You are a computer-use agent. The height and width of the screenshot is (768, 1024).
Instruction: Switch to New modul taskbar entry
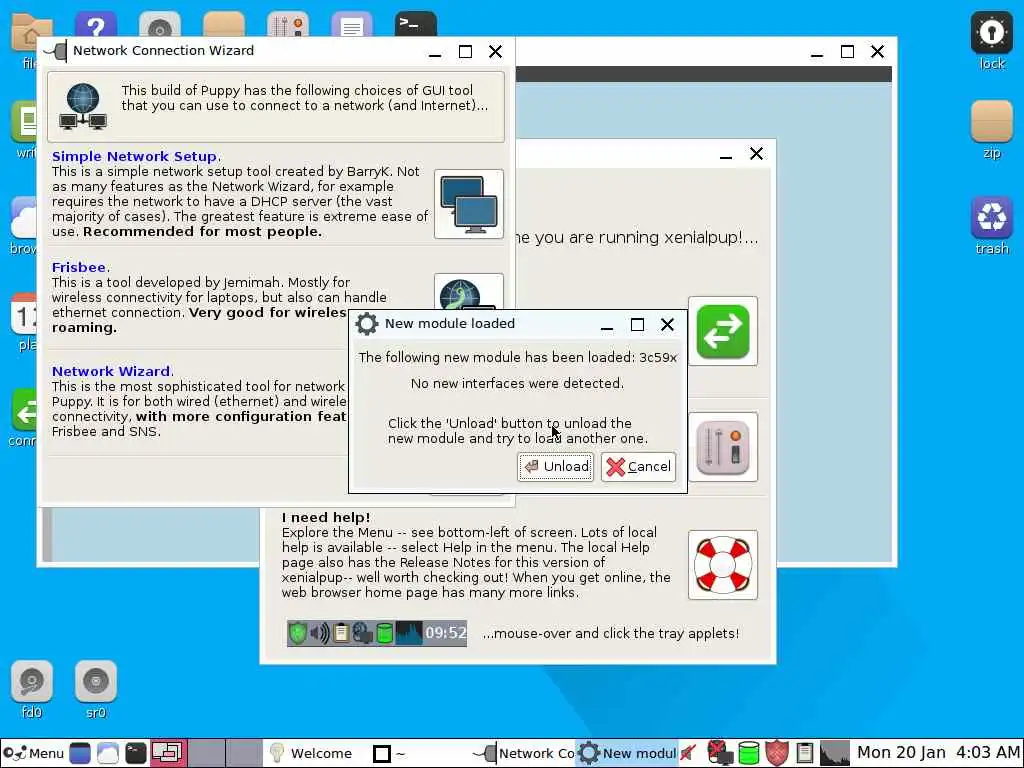[x=627, y=753]
